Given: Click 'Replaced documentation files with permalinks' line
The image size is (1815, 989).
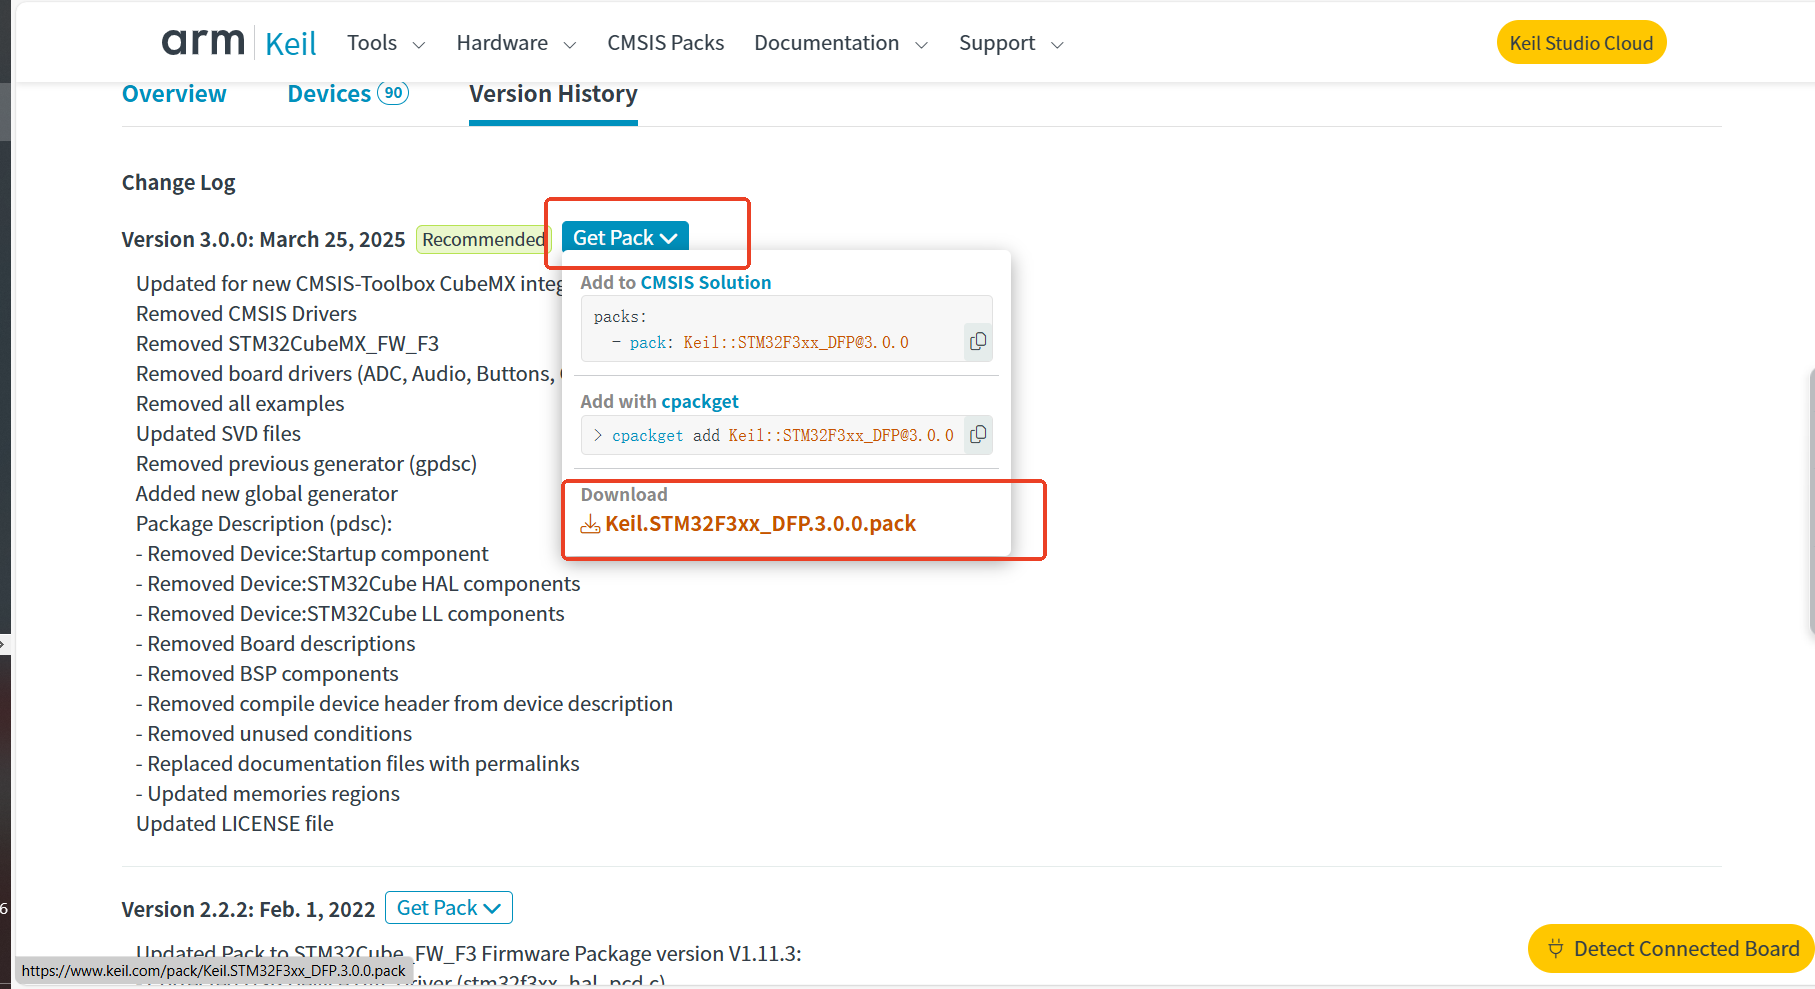Looking at the screenshot, I should tap(358, 764).
